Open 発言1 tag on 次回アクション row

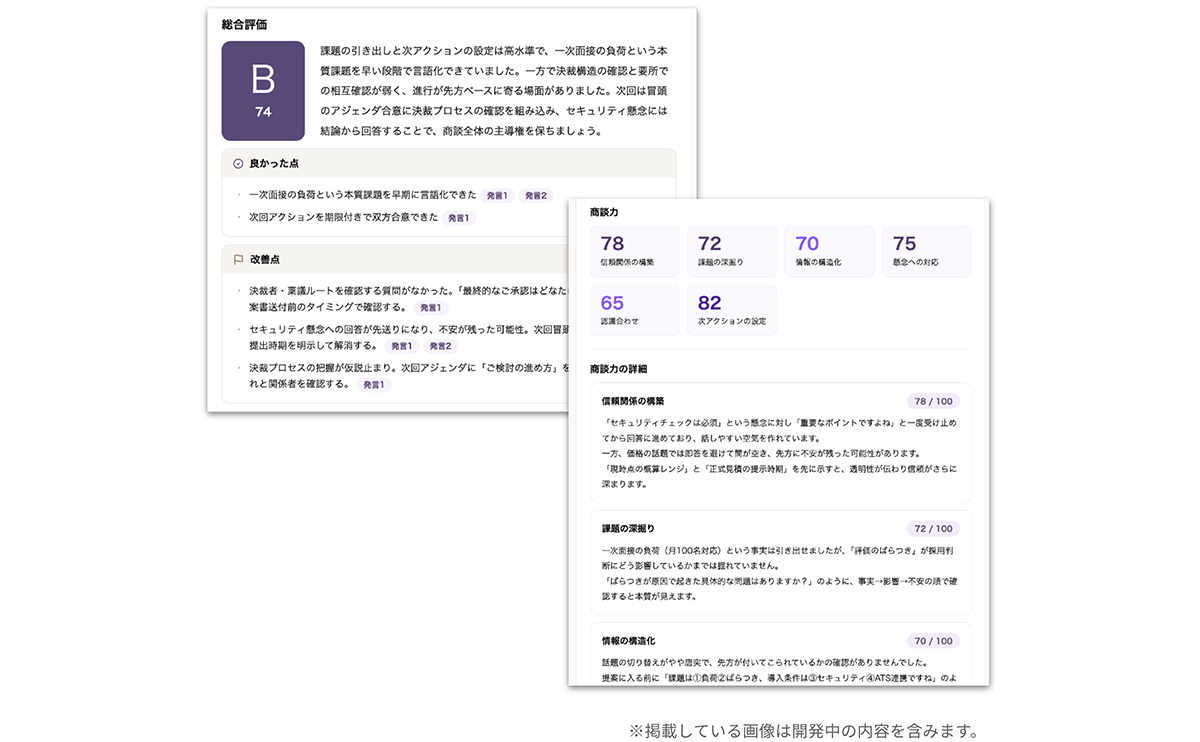tap(459, 217)
